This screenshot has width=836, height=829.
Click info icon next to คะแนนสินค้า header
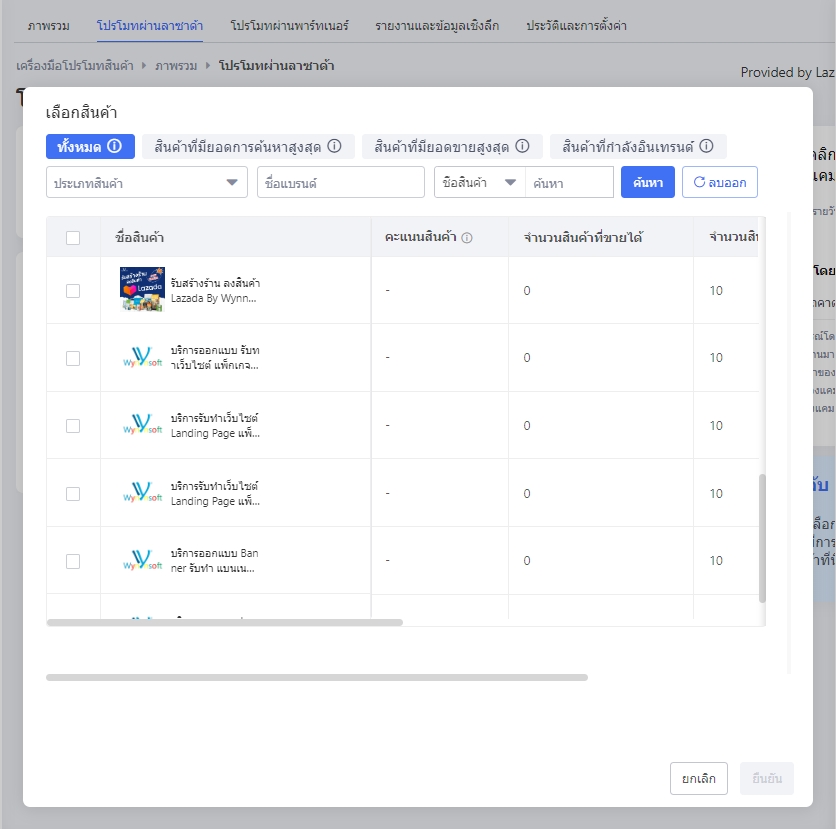pyautogui.click(x=467, y=238)
